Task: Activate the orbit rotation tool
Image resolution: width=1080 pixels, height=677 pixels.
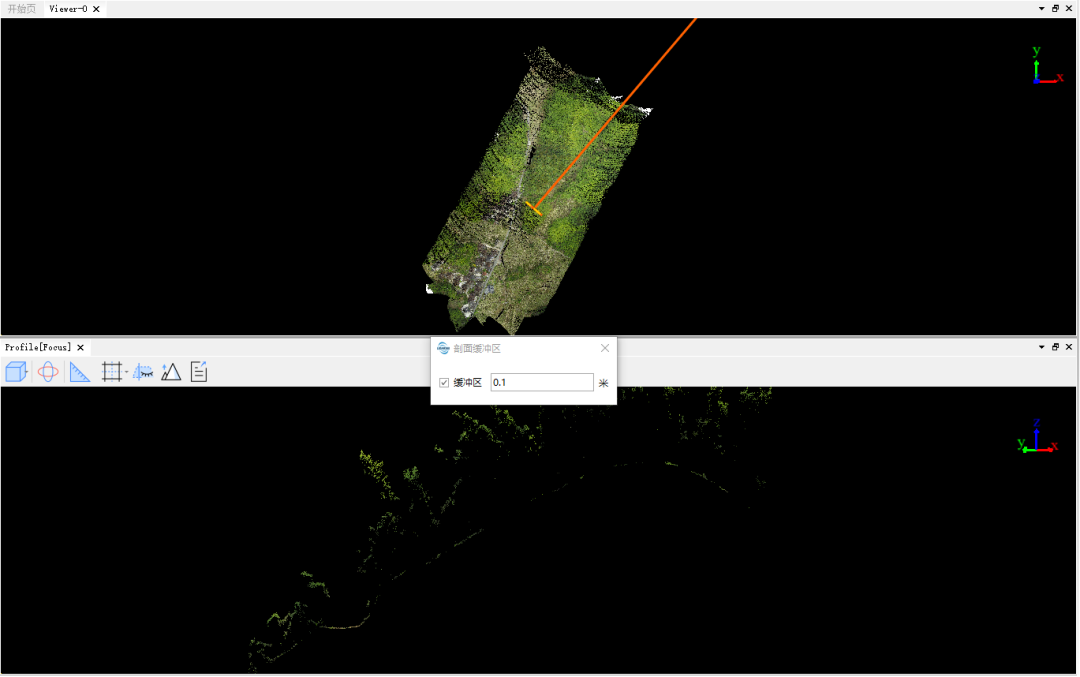Action: [x=48, y=372]
